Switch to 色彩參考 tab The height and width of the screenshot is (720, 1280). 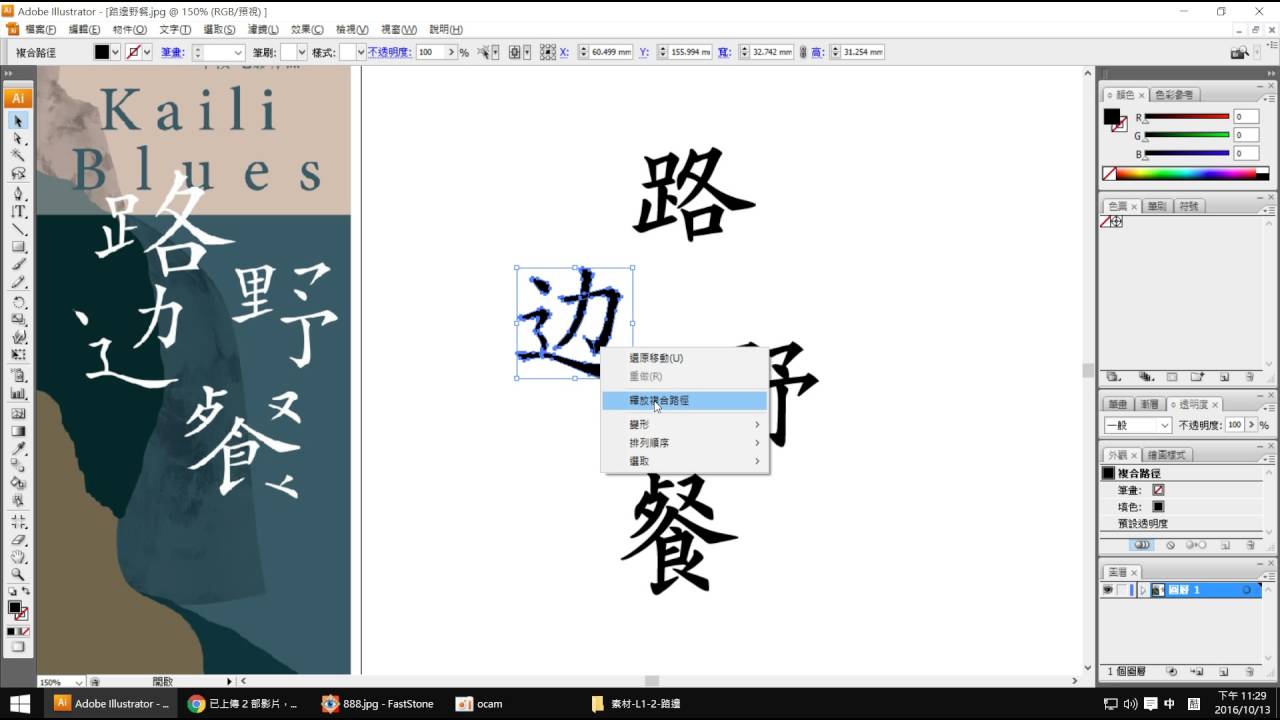click(1174, 95)
